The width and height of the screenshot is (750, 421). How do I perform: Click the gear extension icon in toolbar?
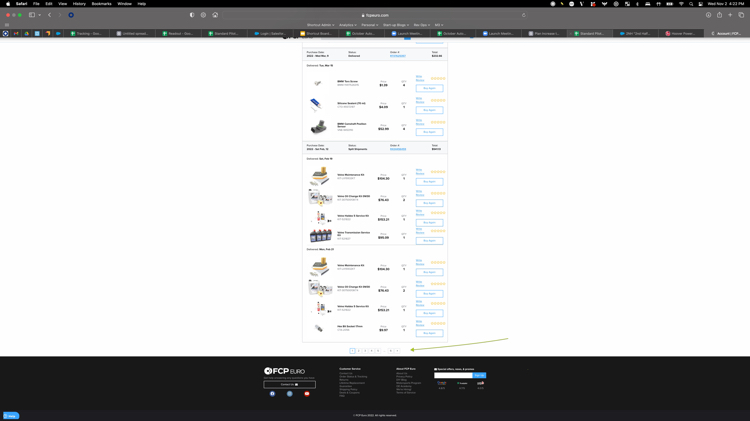[x=203, y=15]
